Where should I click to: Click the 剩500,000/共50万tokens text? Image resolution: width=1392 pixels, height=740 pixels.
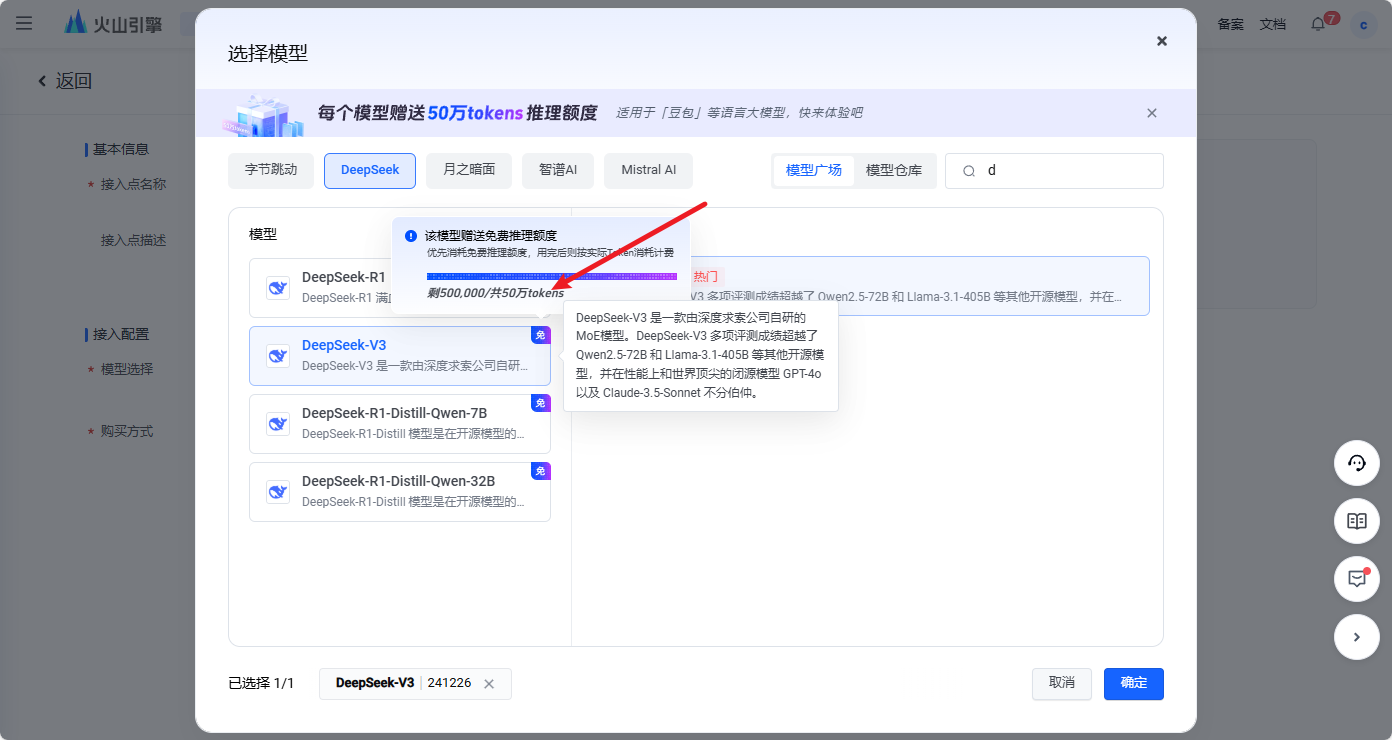click(x=495, y=293)
